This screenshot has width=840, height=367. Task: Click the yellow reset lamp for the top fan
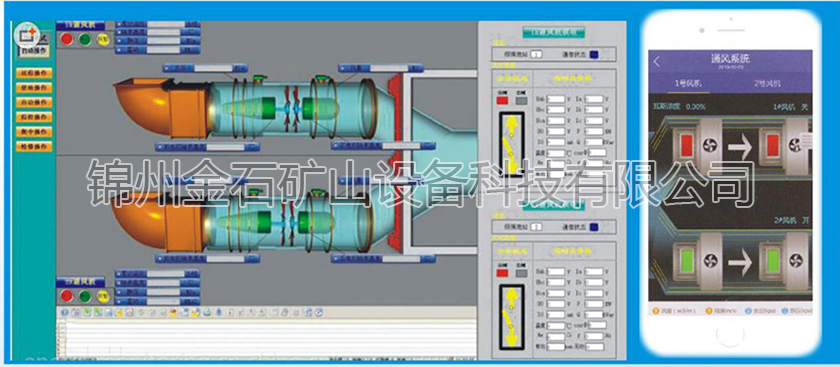click(x=103, y=39)
